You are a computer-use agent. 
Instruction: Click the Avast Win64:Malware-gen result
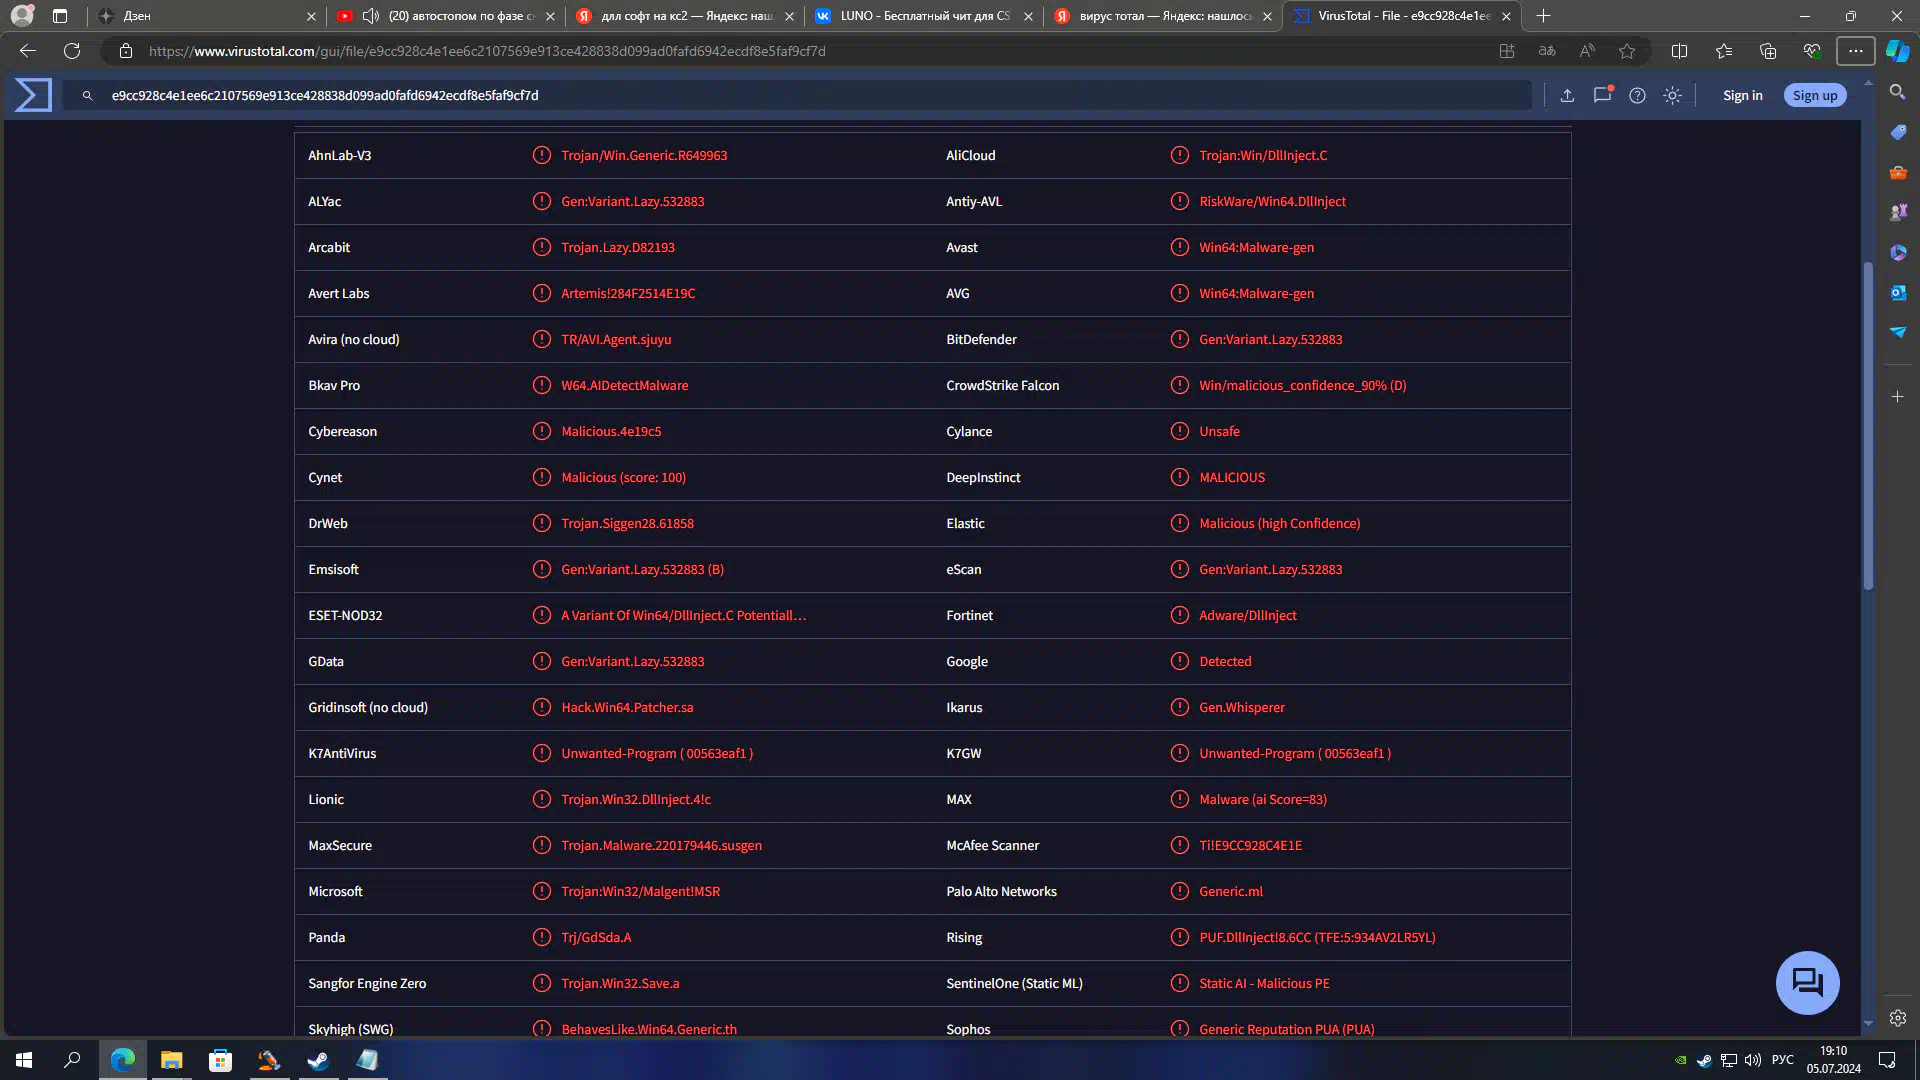pyautogui.click(x=1256, y=247)
